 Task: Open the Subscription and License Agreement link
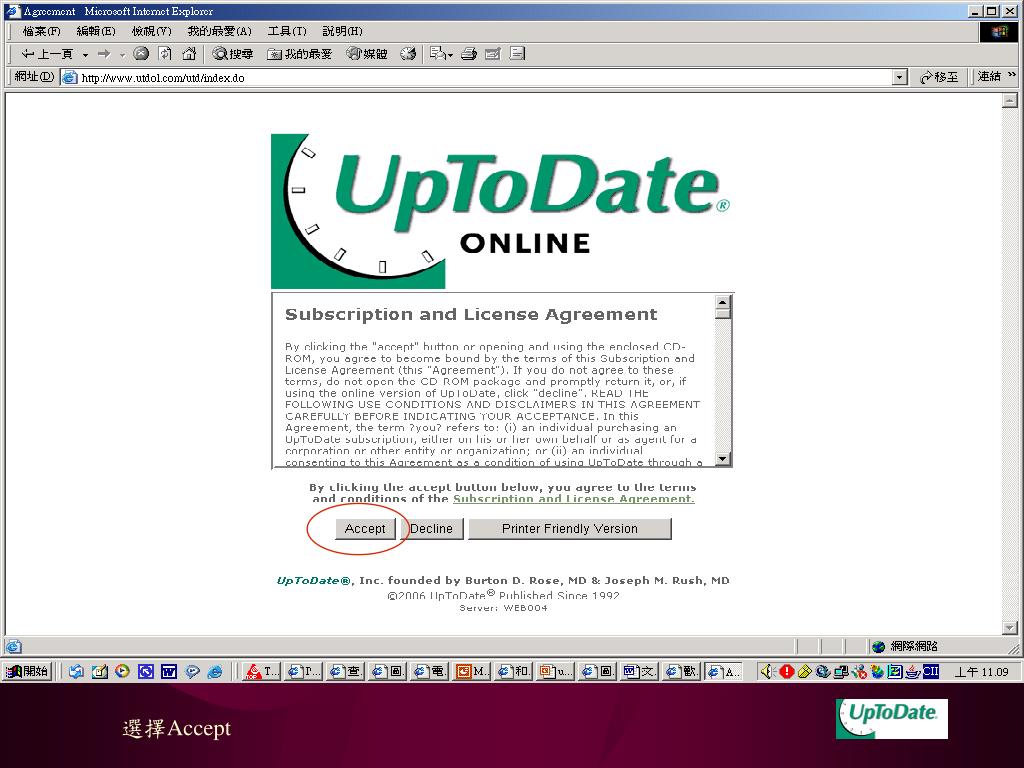pos(573,498)
